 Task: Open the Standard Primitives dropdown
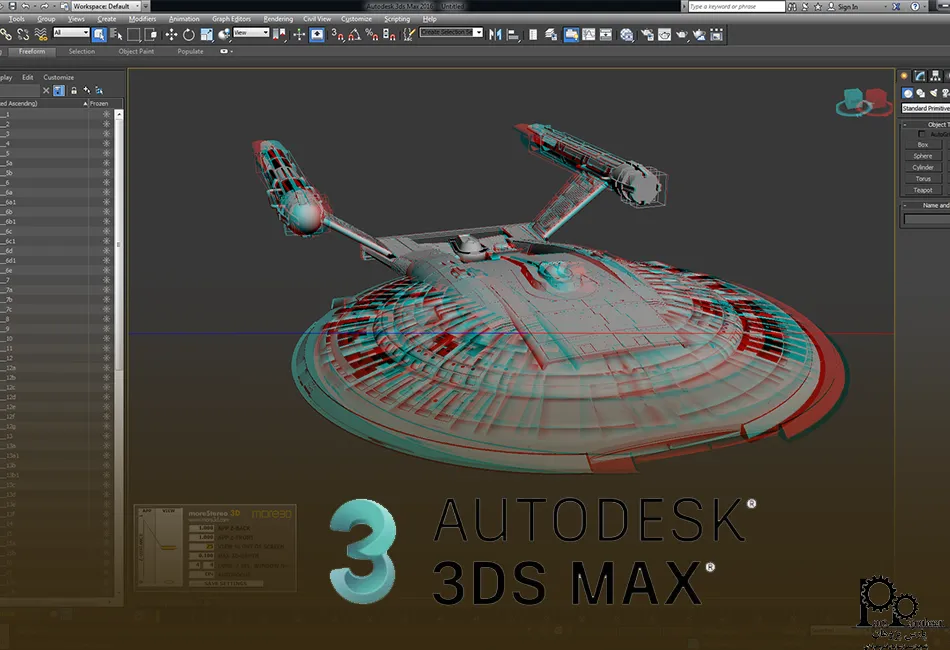pos(924,108)
